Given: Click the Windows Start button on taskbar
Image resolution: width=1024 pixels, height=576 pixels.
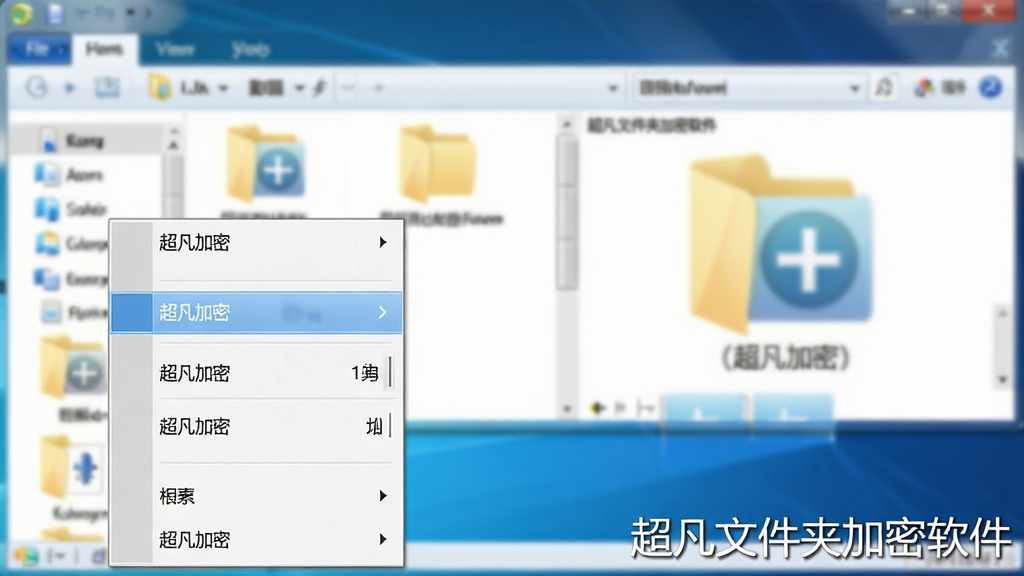Looking at the screenshot, I should pos(25,556).
